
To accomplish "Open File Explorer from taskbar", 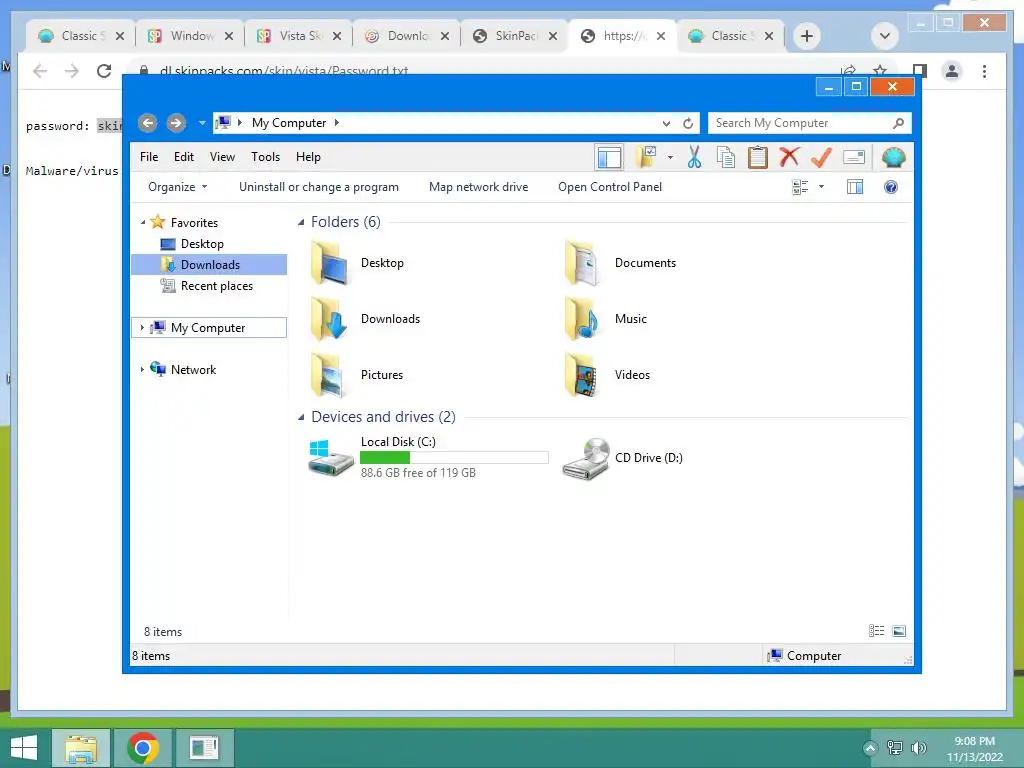I will tap(81, 748).
